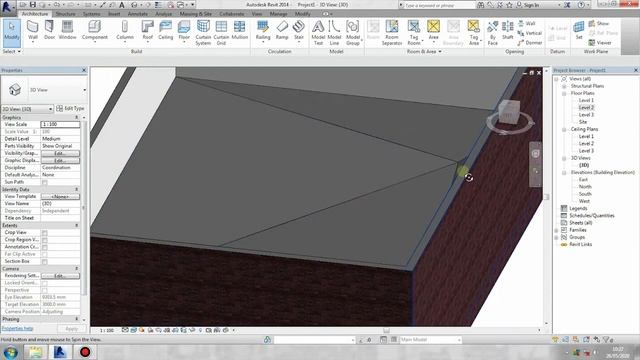This screenshot has width=640, height=360.
Task: Open the Annotate ribbon tab
Action: (x=138, y=14)
